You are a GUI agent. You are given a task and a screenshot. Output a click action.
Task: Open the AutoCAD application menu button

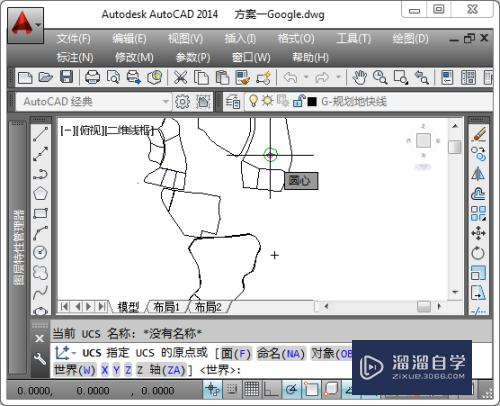[26, 25]
